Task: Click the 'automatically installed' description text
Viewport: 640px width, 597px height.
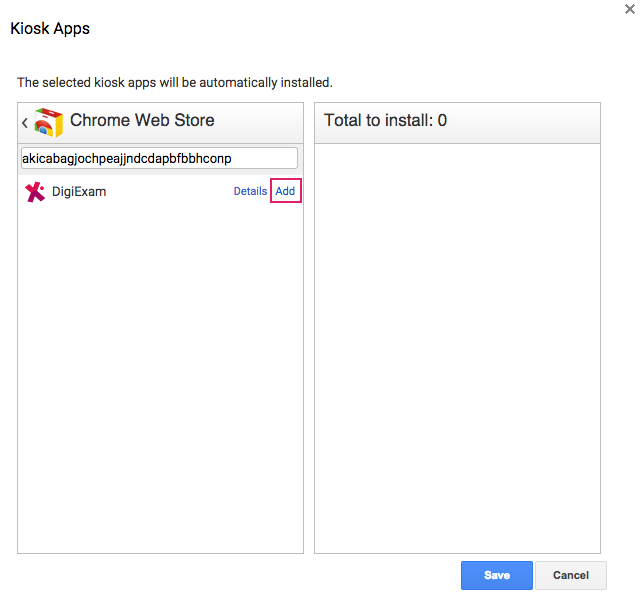Action: coord(175,82)
